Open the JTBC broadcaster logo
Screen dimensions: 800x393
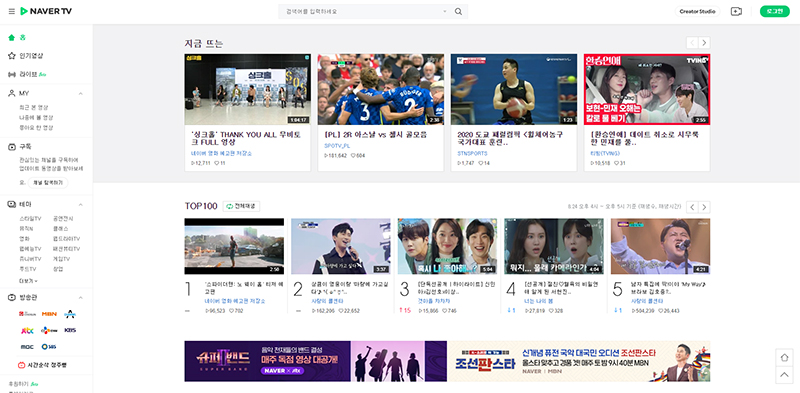(27, 330)
